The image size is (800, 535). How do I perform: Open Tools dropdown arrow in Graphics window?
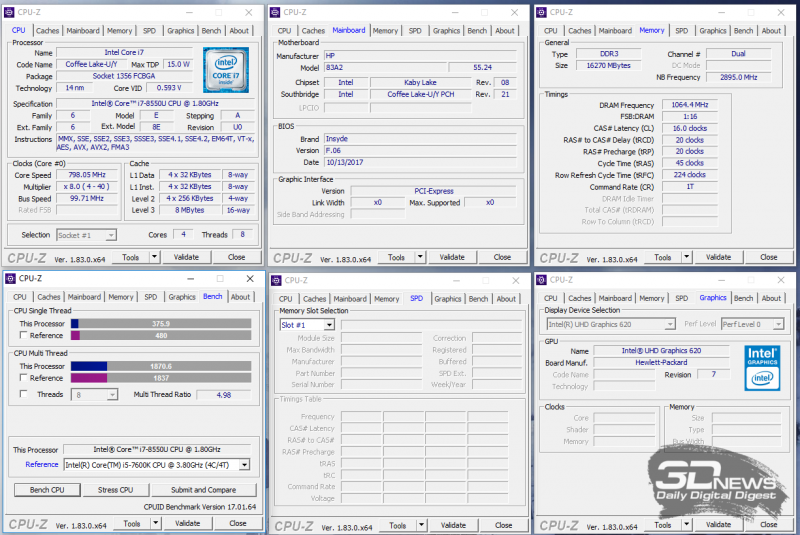click(x=687, y=524)
